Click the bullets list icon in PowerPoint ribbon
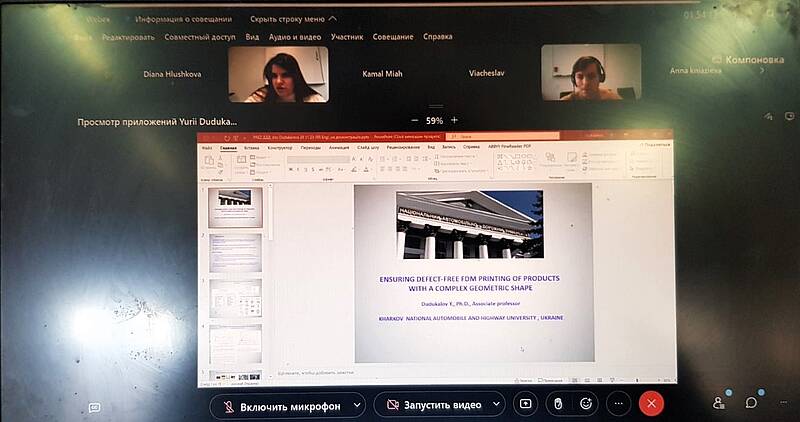Image resolution: width=800 pixels, height=422 pixels. tap(383, 159)
